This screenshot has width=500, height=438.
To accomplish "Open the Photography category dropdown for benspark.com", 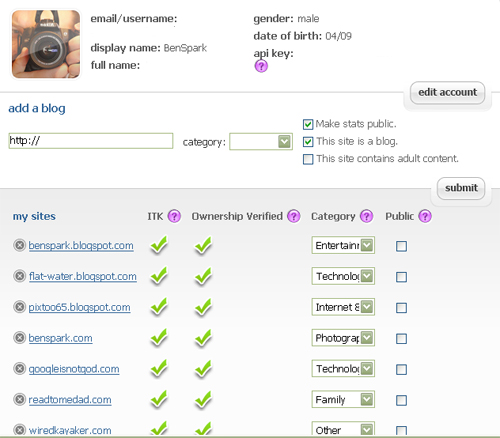I will pyautogui.click(x=343, y=338).
